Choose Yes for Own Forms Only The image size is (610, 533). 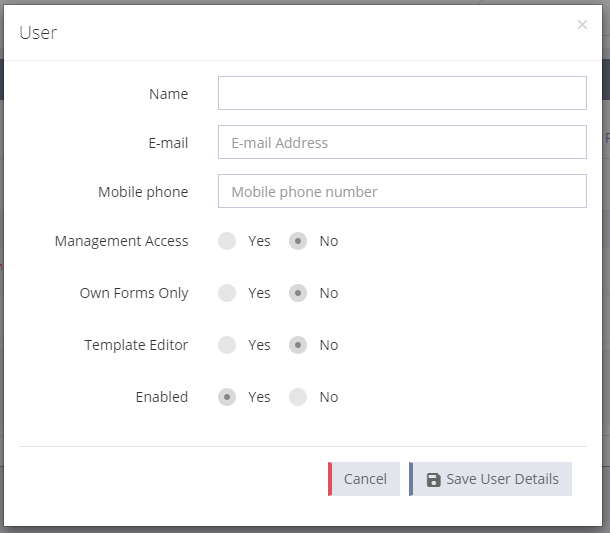(227, 293)
